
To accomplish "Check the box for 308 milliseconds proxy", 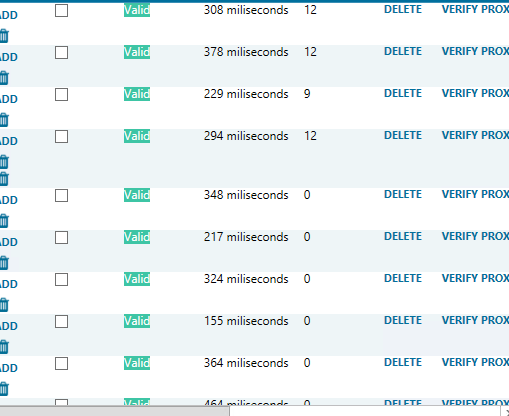I will [61, 10].
